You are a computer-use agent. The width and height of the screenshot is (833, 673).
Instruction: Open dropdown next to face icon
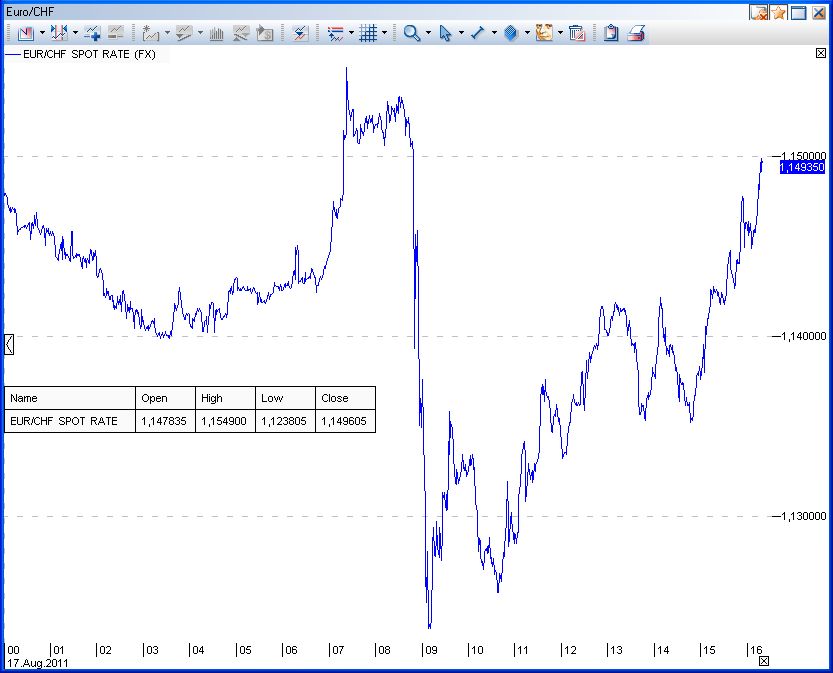(560, 33)
